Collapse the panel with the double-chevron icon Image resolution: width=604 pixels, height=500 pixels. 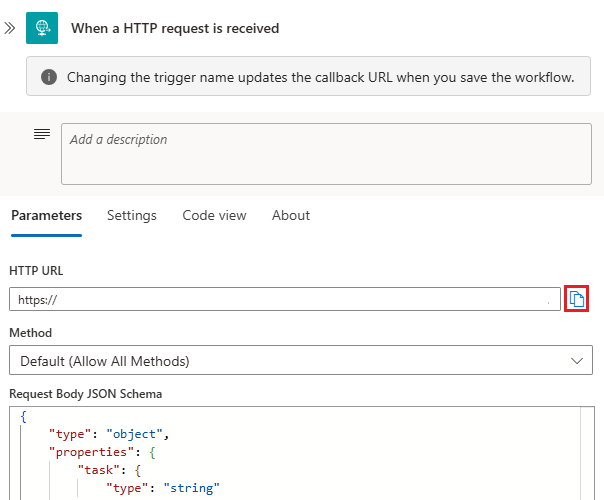pos(9,28)
